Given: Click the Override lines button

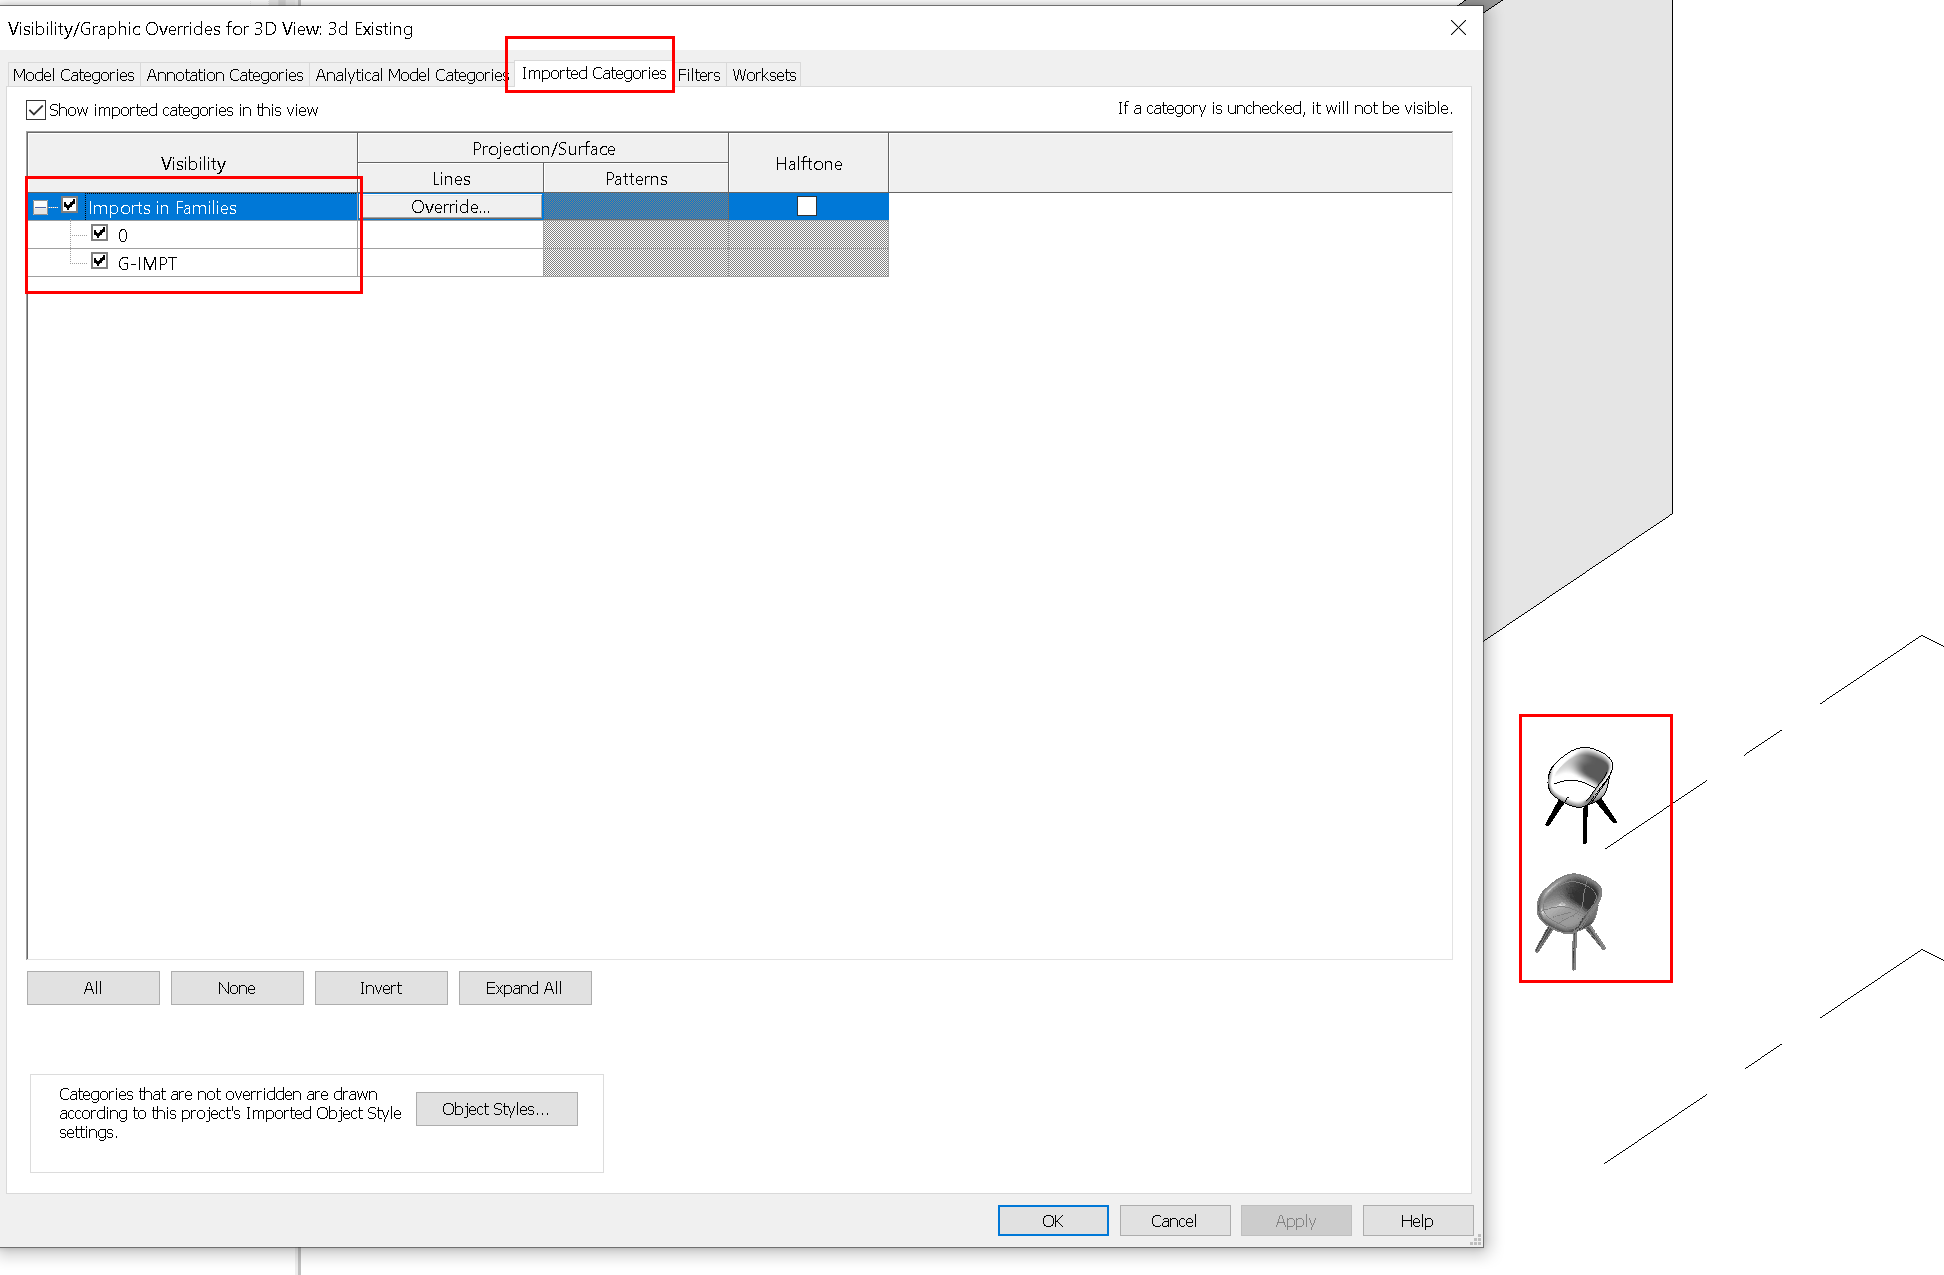Looking at the screenshot, I should [450, 206].
